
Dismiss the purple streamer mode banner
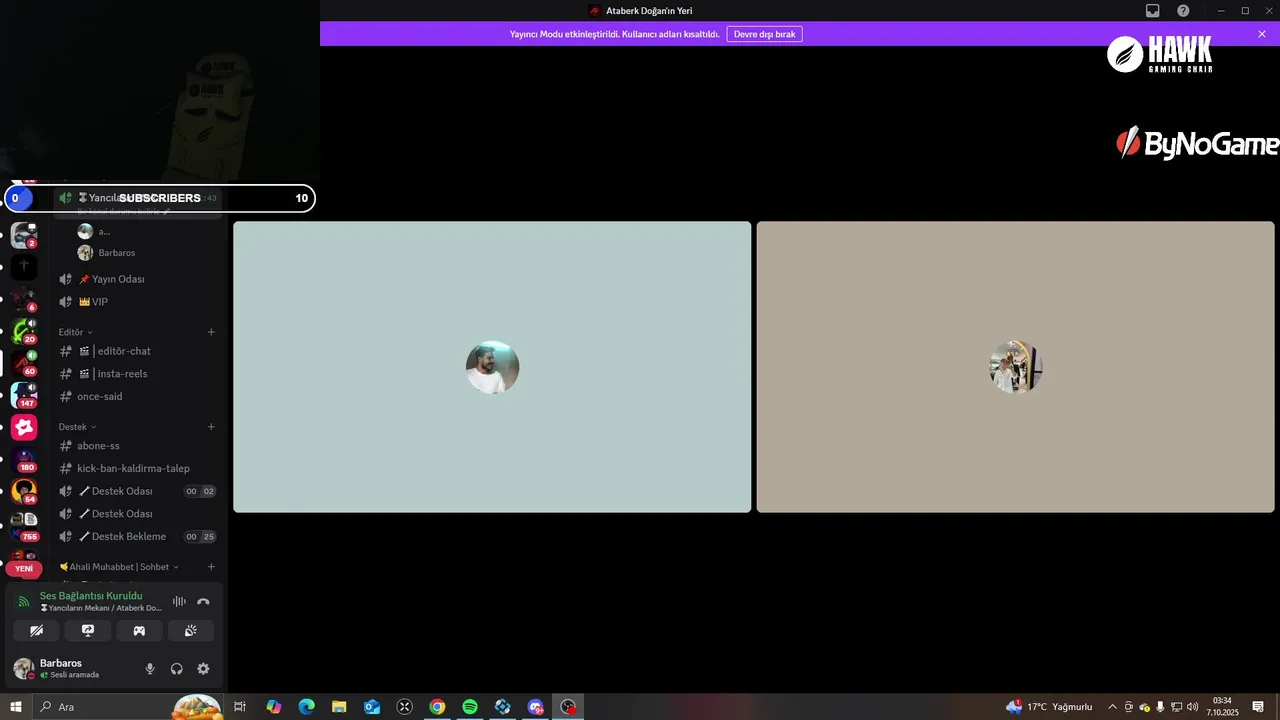pos(1262,34)
